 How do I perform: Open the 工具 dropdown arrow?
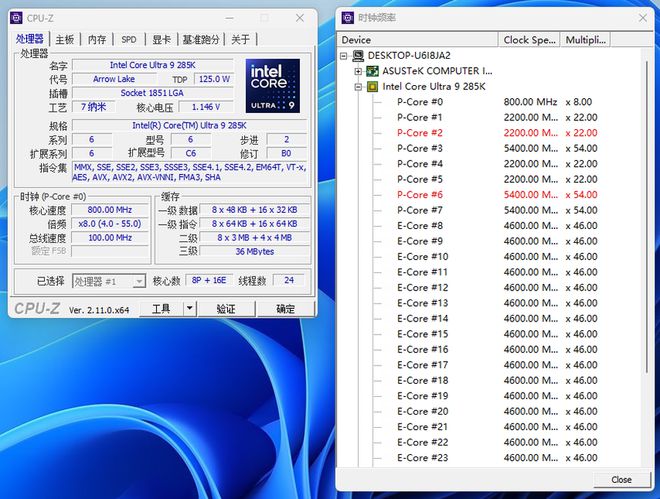[190, 309]
